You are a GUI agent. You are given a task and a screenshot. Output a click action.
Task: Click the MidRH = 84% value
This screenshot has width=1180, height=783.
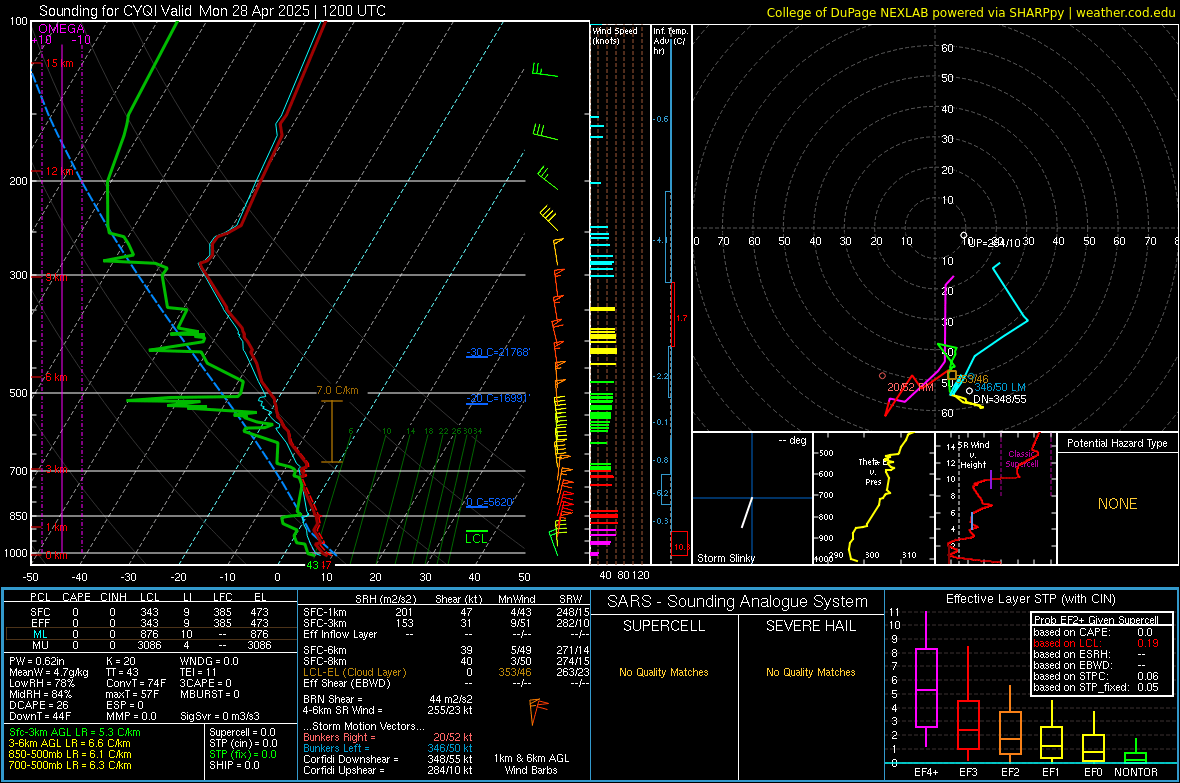click(x=41, y=694)
